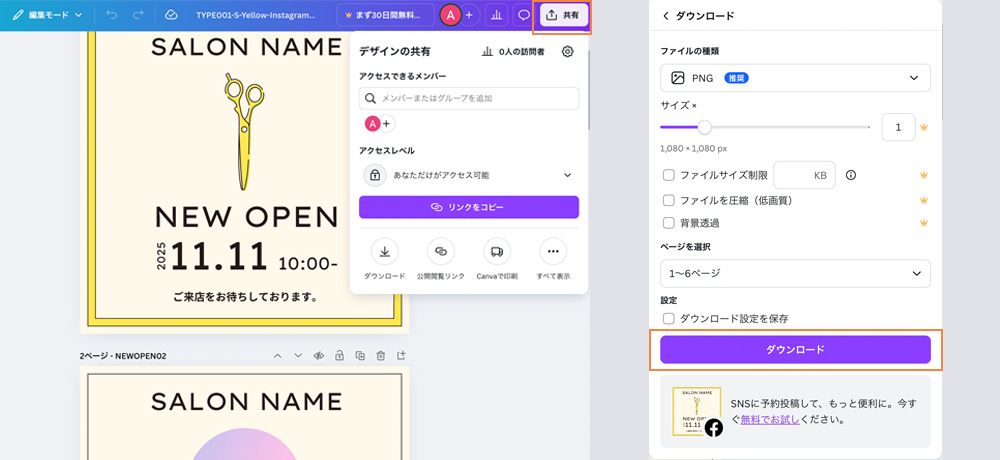Viewport: 1000px width, 460px height.
Task: Lock page 2 with the padlock icon
Action: (x=340, y=355)
